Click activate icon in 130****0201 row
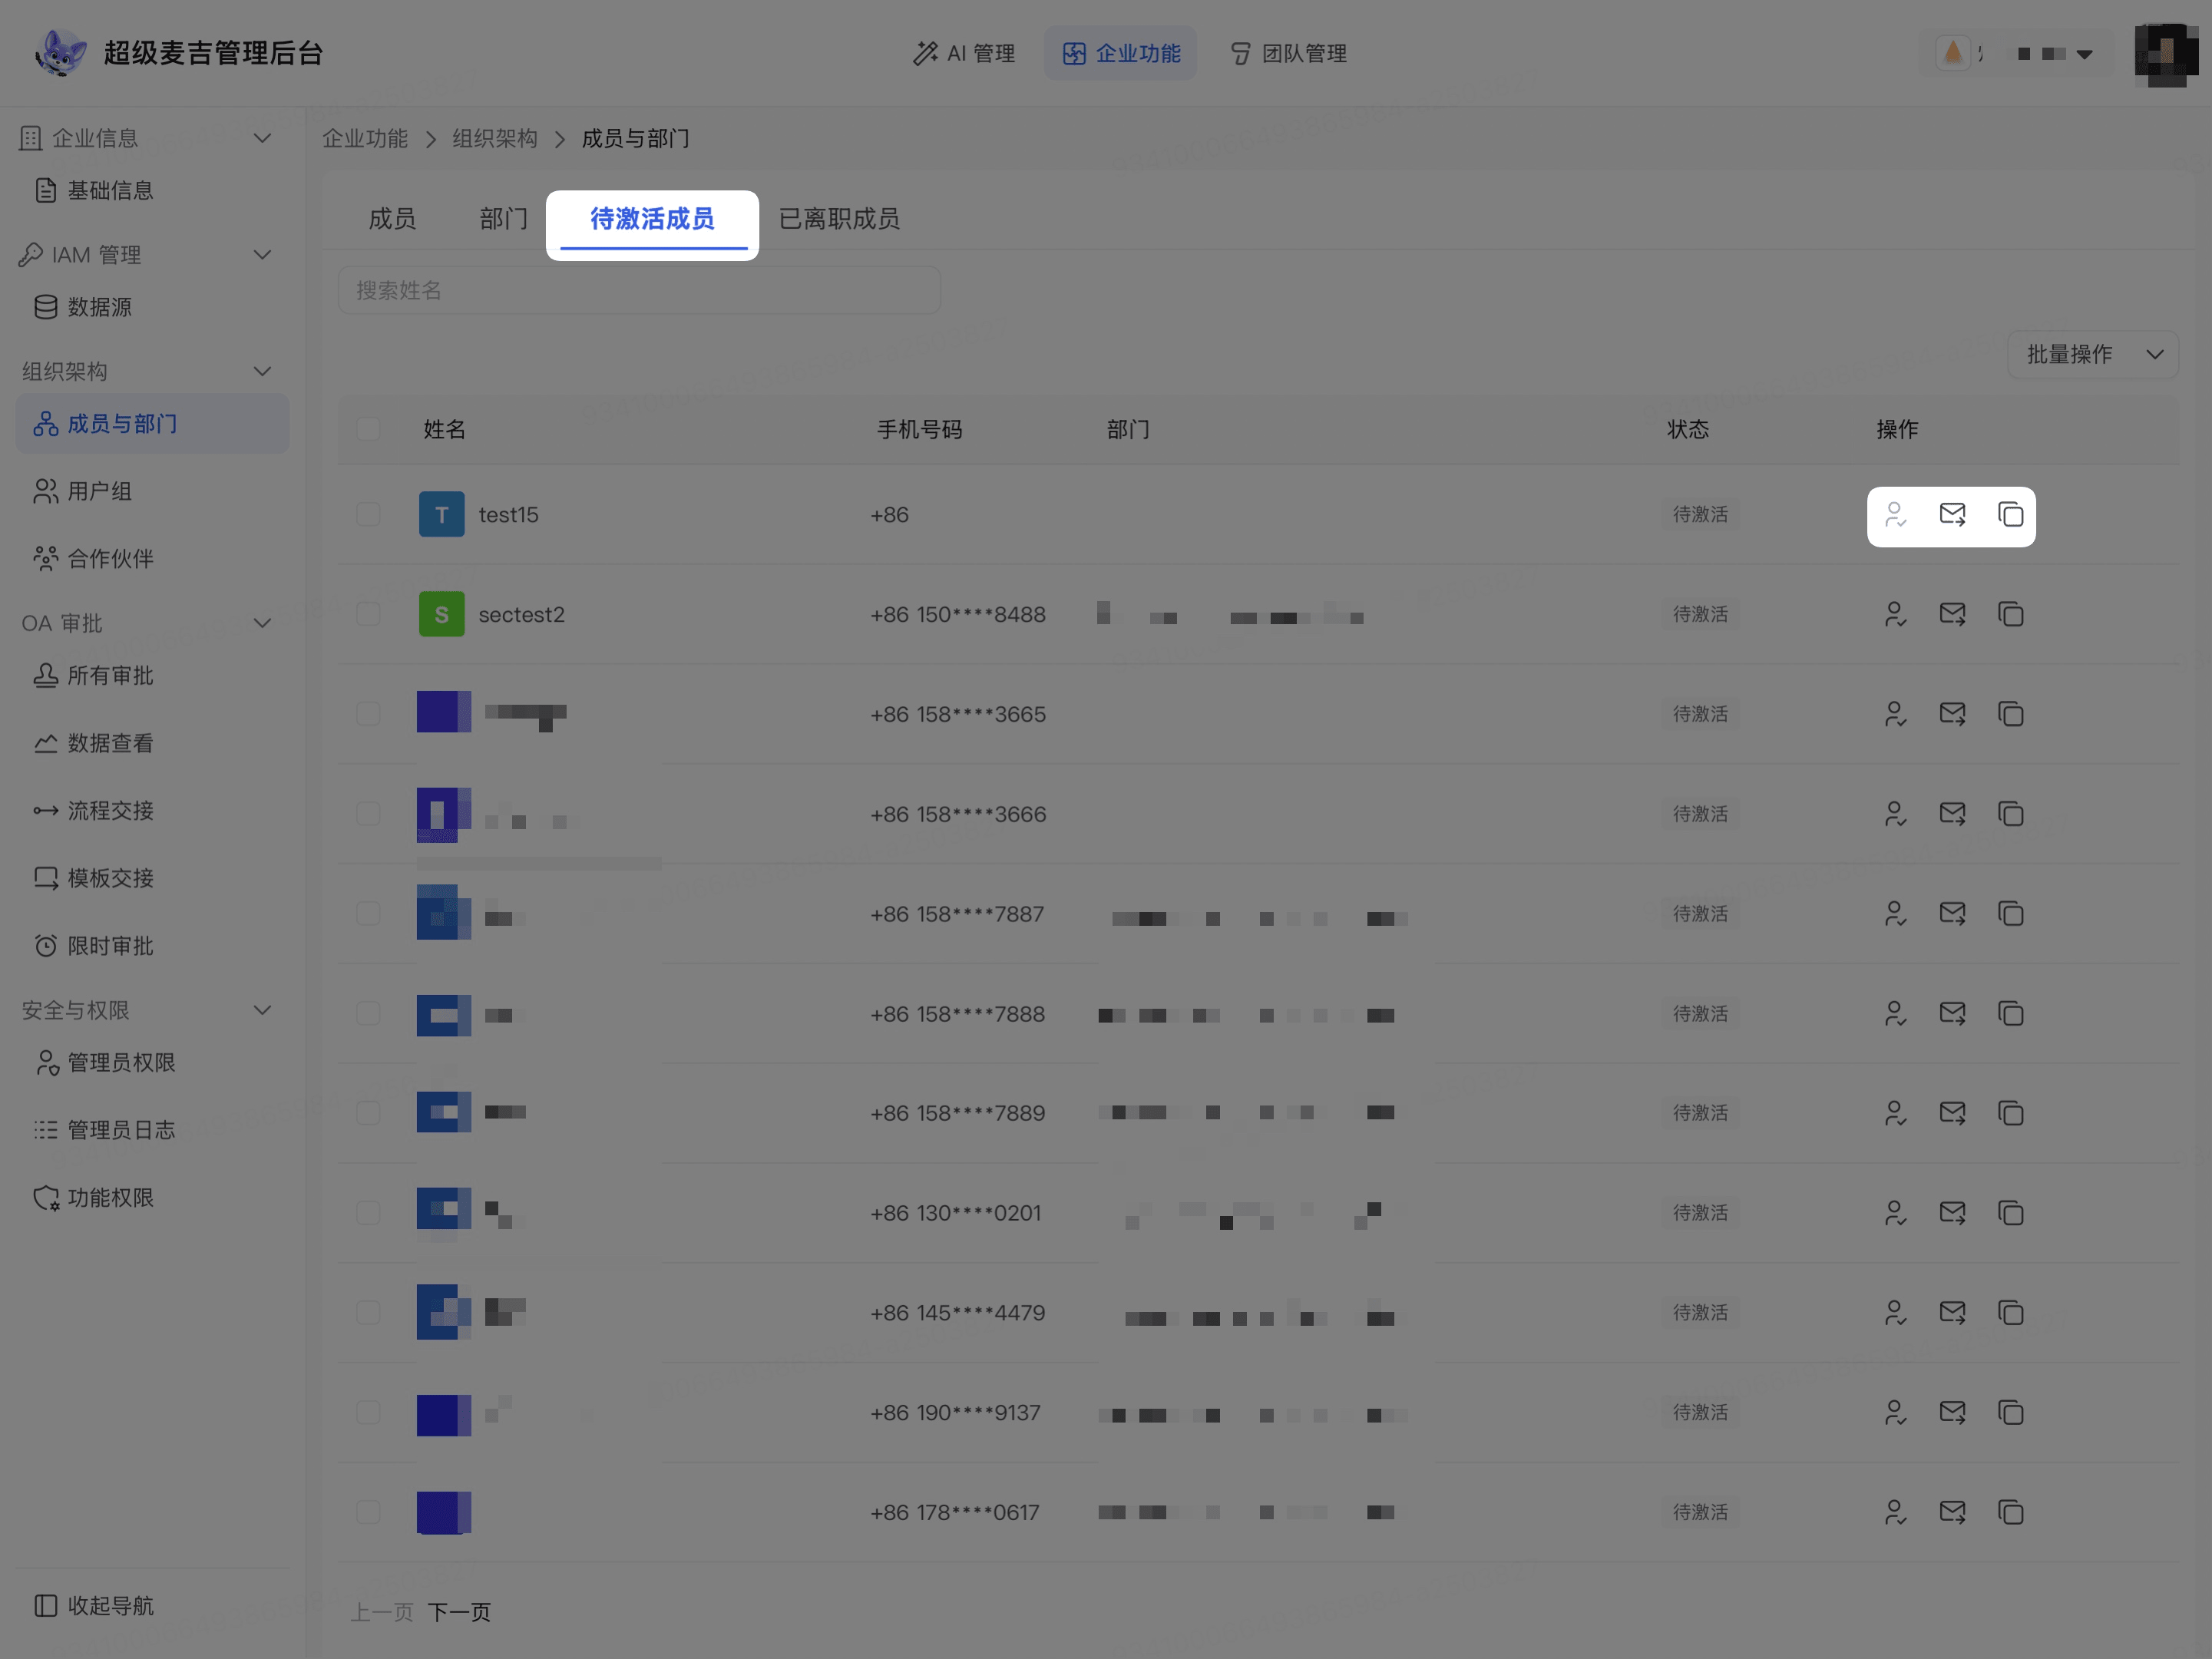Viewport: 2212px width, 1659px height. 1895,1213
